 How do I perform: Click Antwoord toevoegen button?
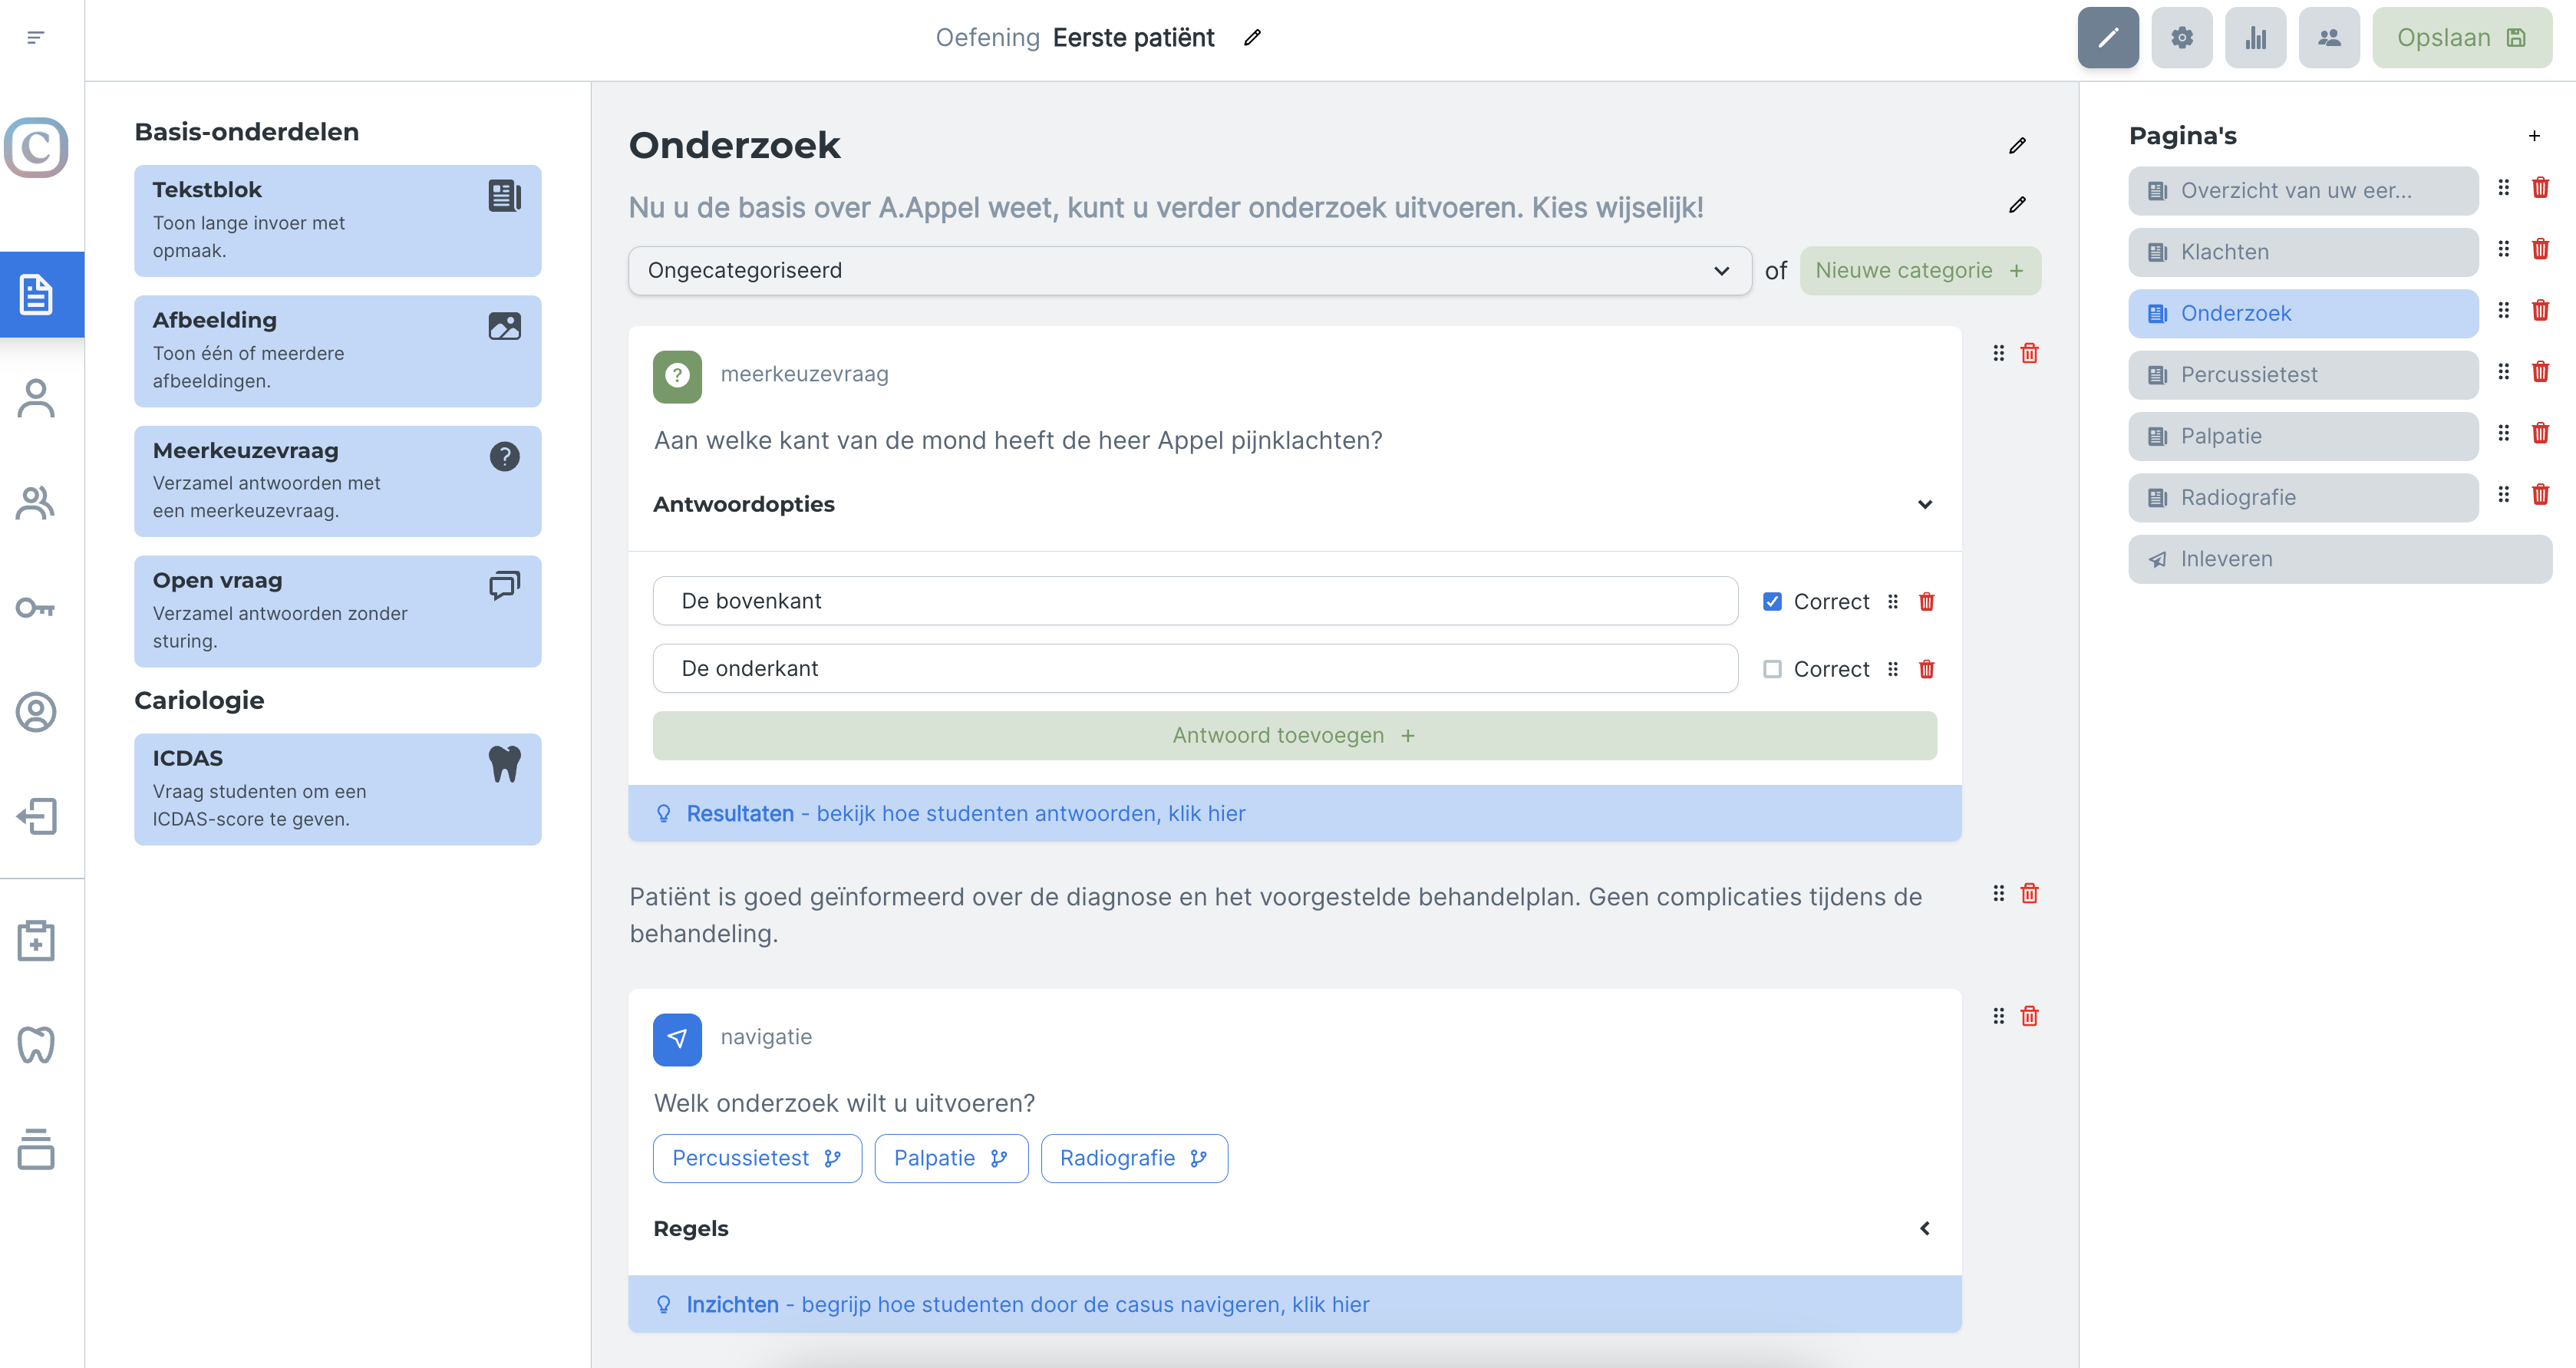pos(1294,736)
